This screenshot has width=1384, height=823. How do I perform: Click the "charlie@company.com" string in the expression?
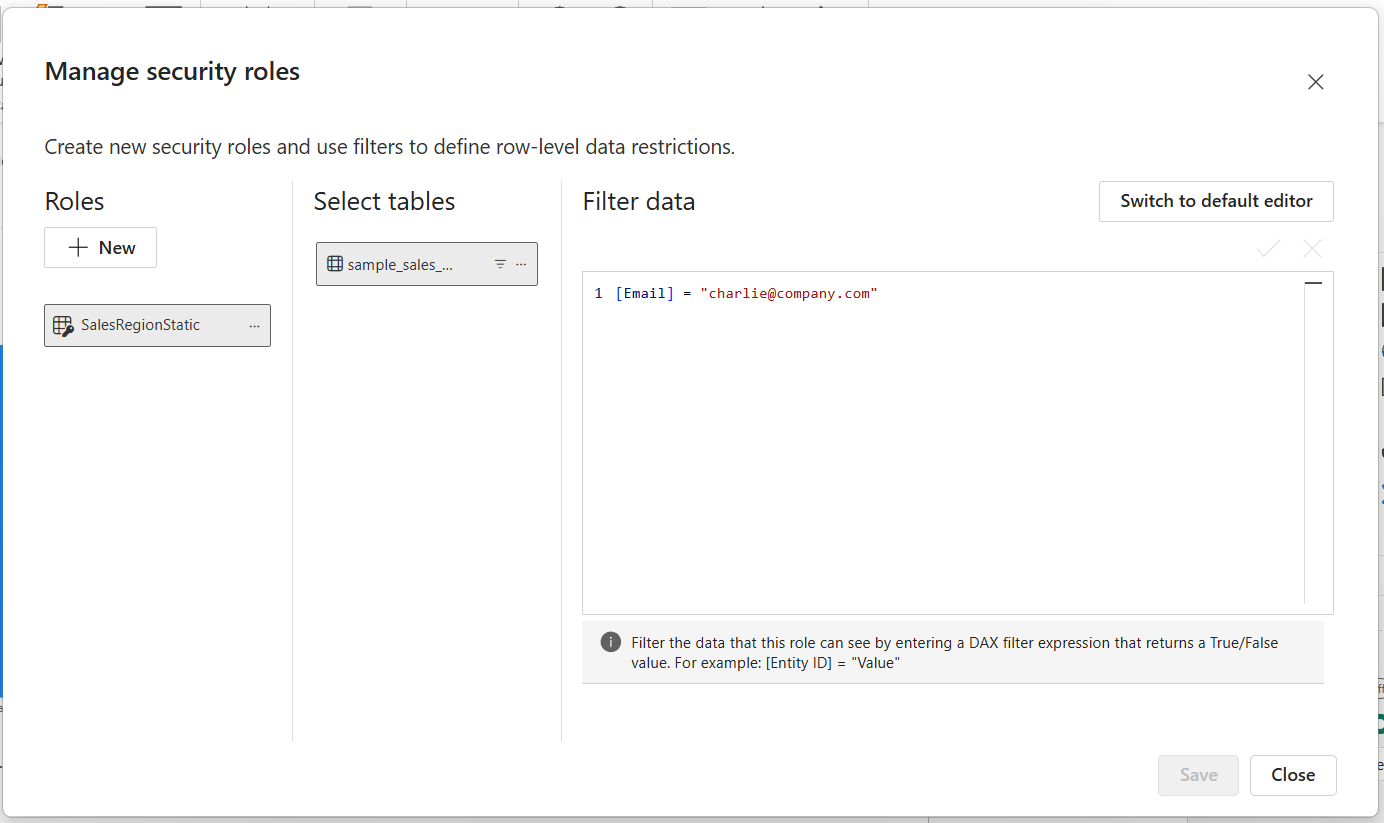[788, 293]
